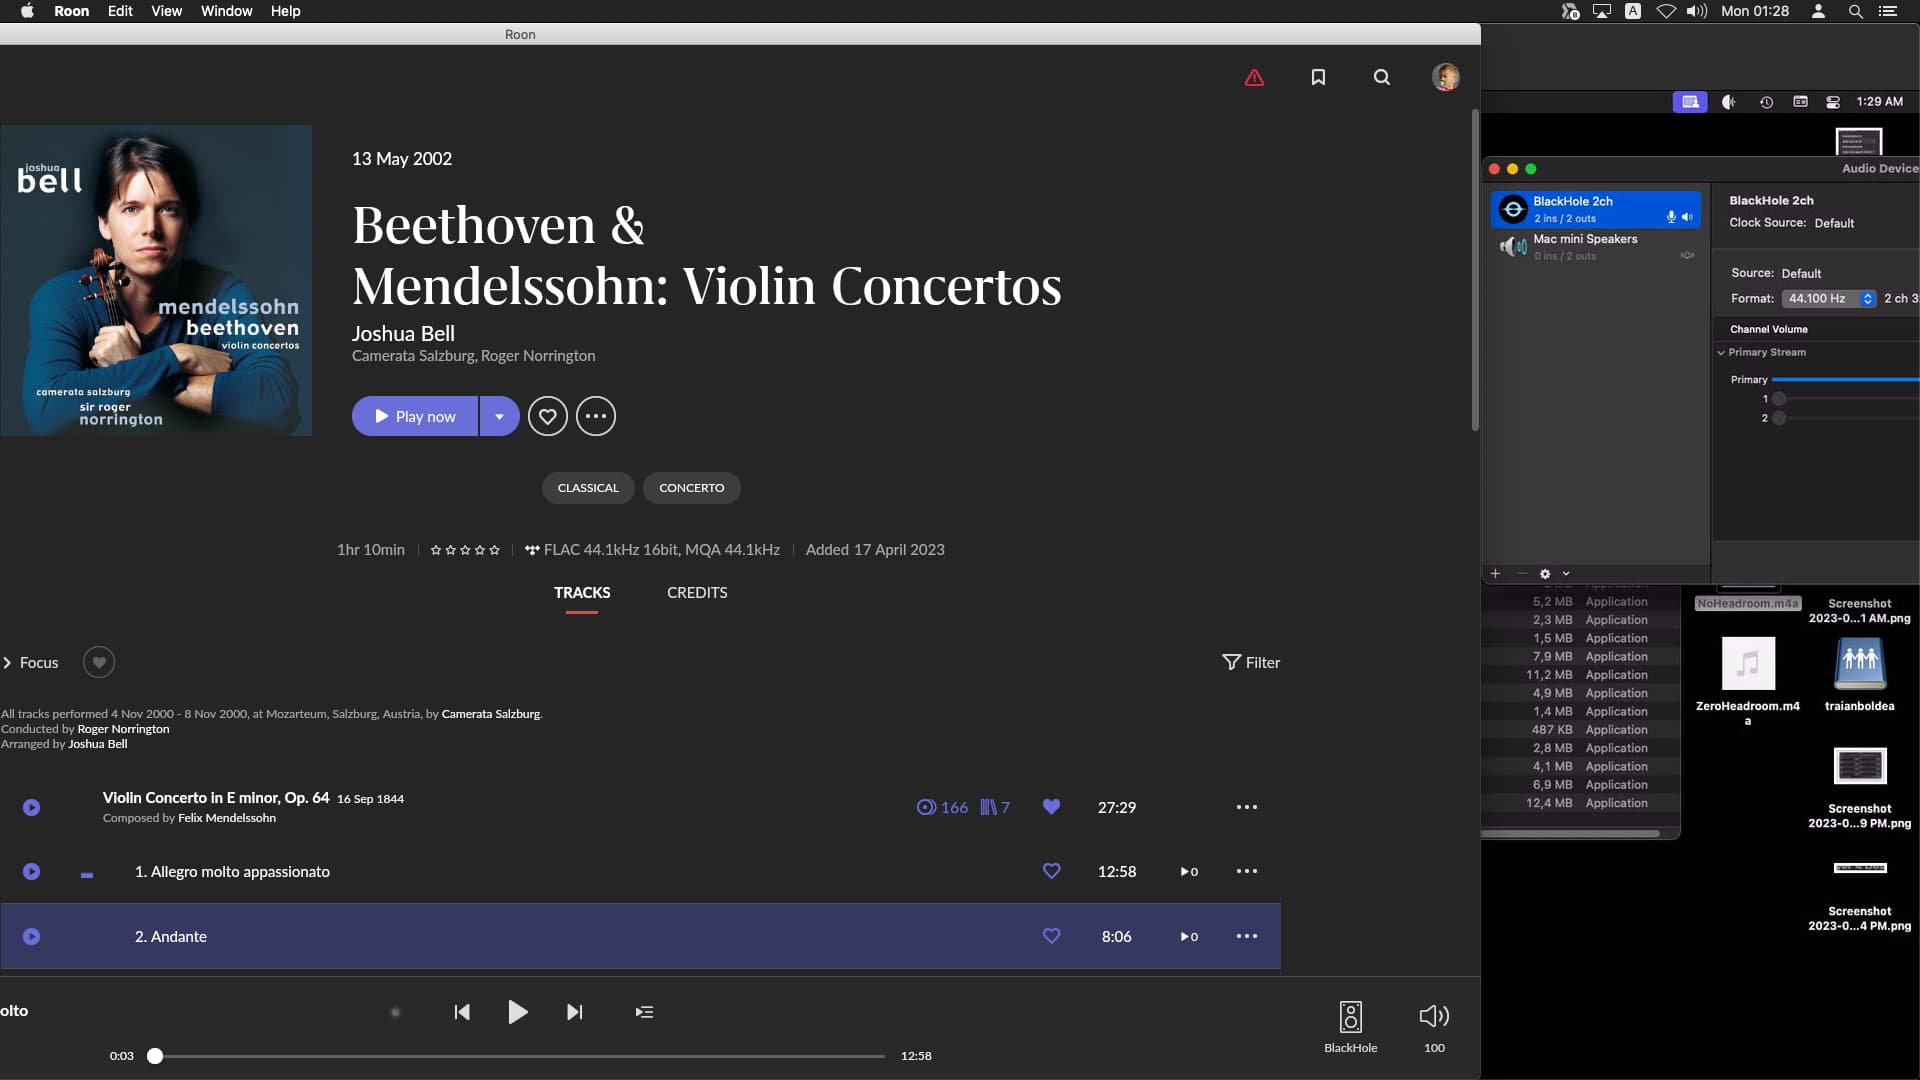Viewport: 1920px width, 1080px height.
Task: Collapse the Primary Stream section
Action: (x=1721, y=352)
